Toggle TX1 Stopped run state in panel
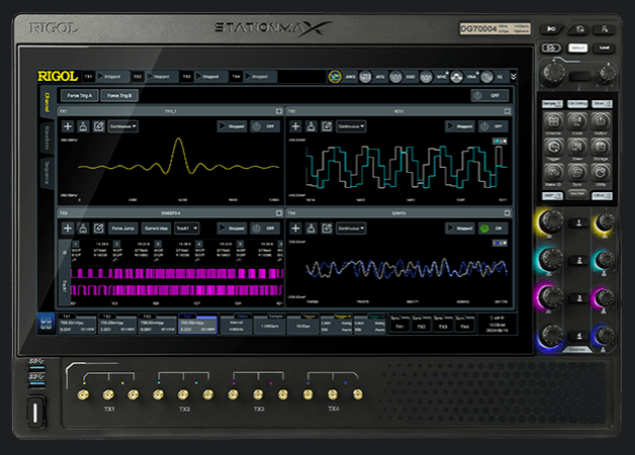 point(232,126)
